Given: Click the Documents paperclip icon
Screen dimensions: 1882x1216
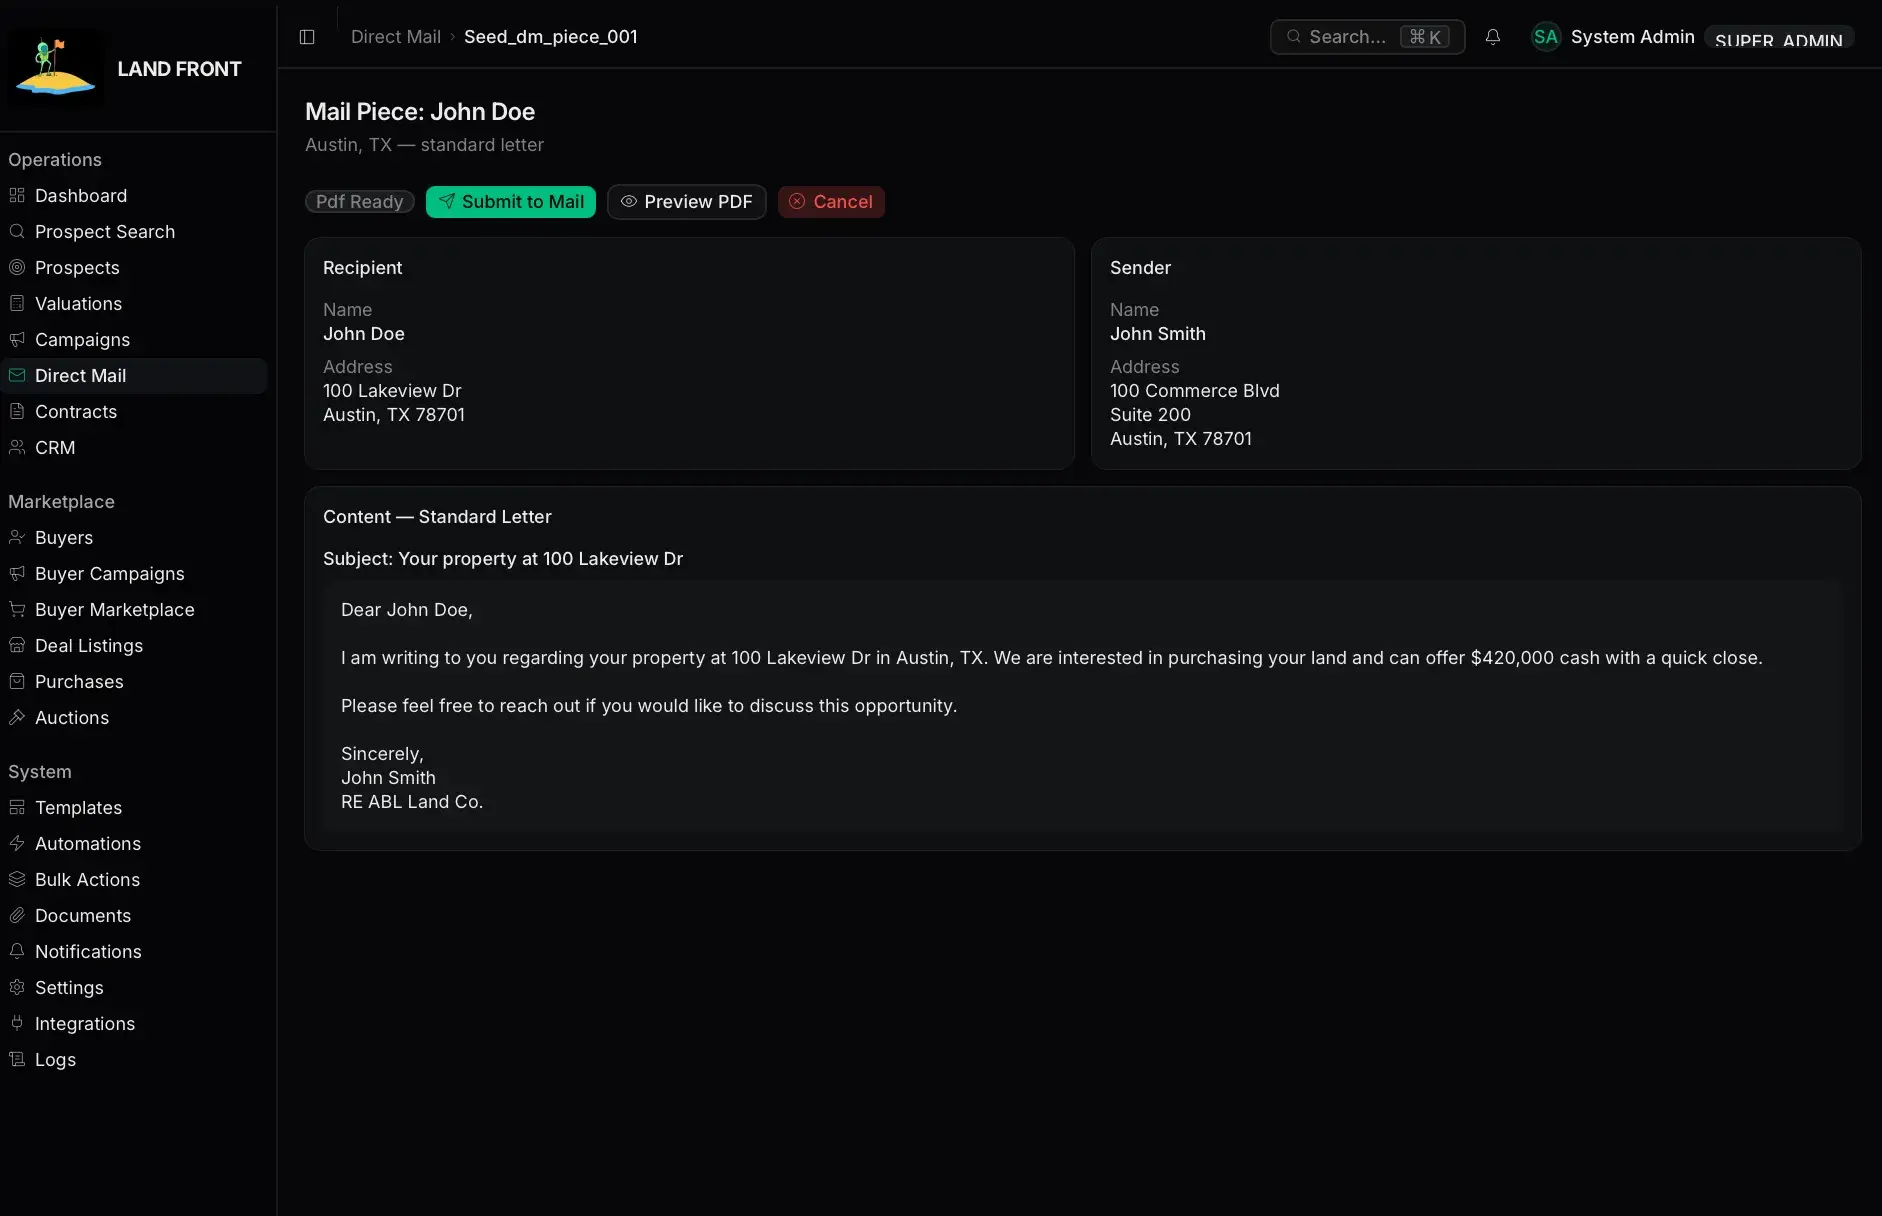Looking at the screenshot, I should tap(17, 915).
